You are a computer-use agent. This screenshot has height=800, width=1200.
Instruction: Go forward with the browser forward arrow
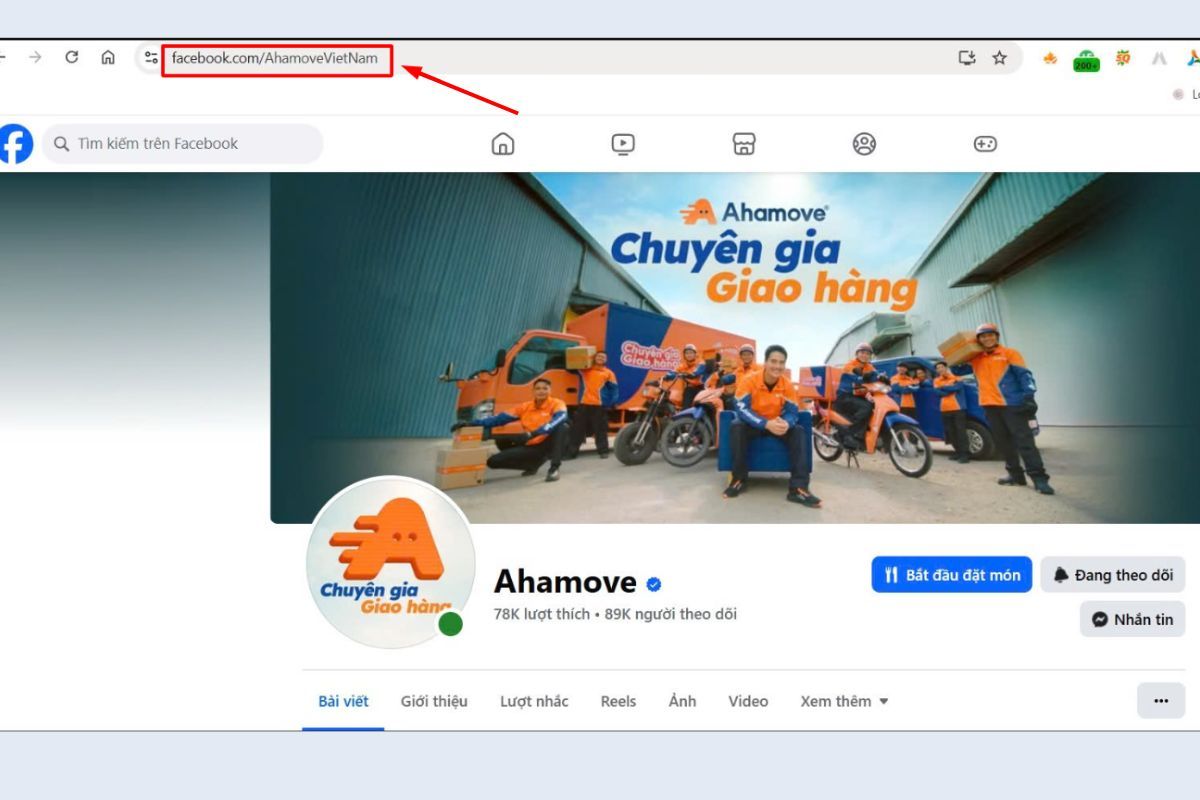click(x=35, y=58)
